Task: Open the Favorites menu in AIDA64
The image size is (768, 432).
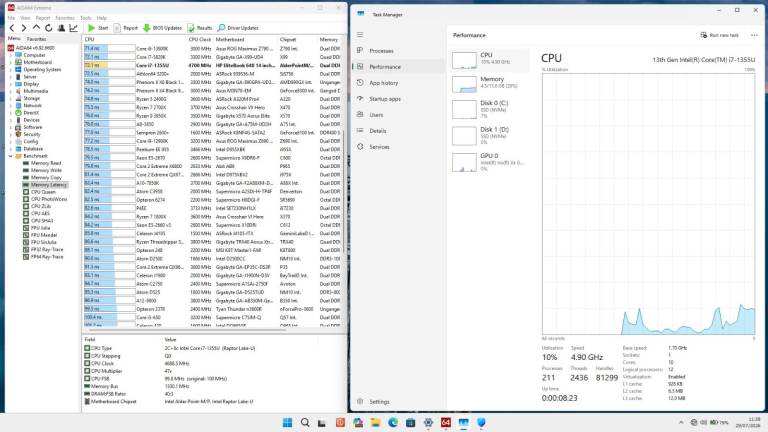Action: (x=65, y=18)
